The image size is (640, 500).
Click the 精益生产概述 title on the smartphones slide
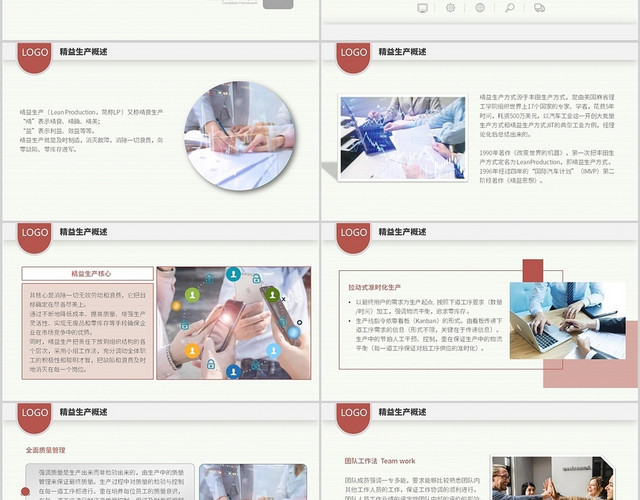(83, 232)
